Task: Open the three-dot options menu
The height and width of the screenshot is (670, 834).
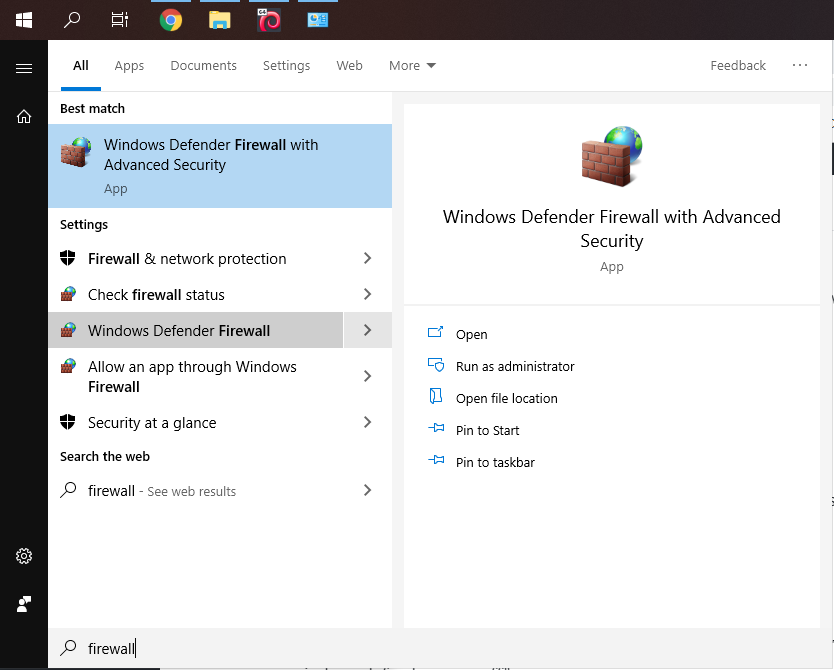Action: [800, 65]
